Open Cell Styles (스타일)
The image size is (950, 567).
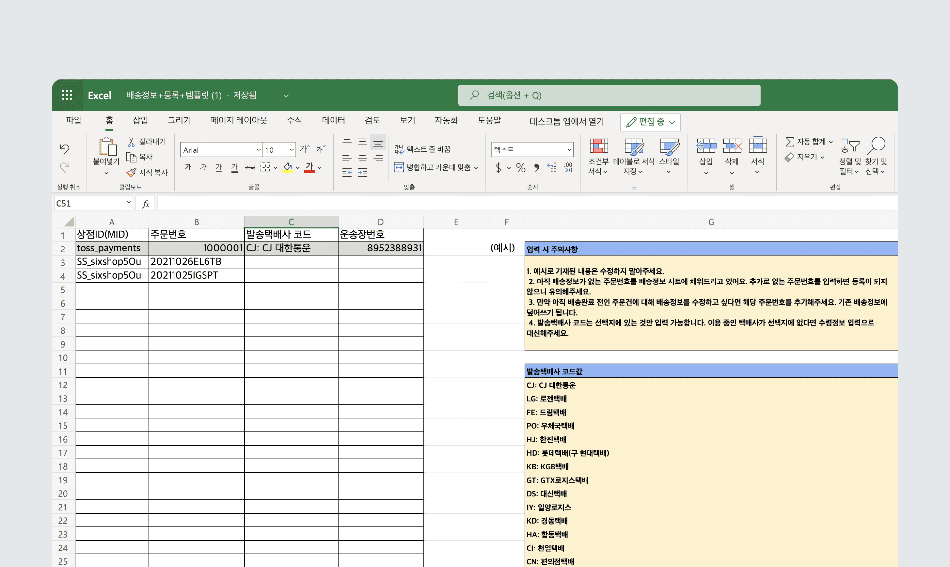click(669, 156)
